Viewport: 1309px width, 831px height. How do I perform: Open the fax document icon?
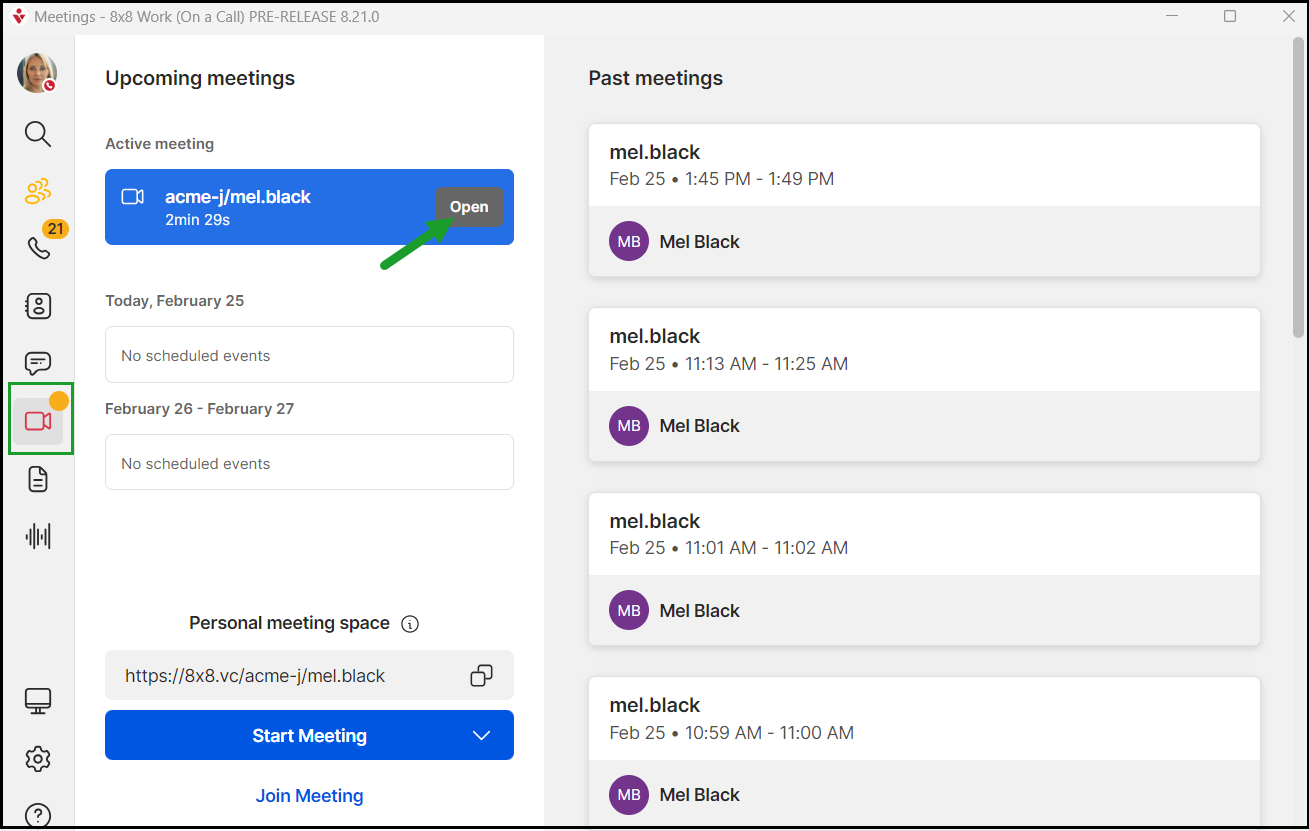tap(38, 480)
